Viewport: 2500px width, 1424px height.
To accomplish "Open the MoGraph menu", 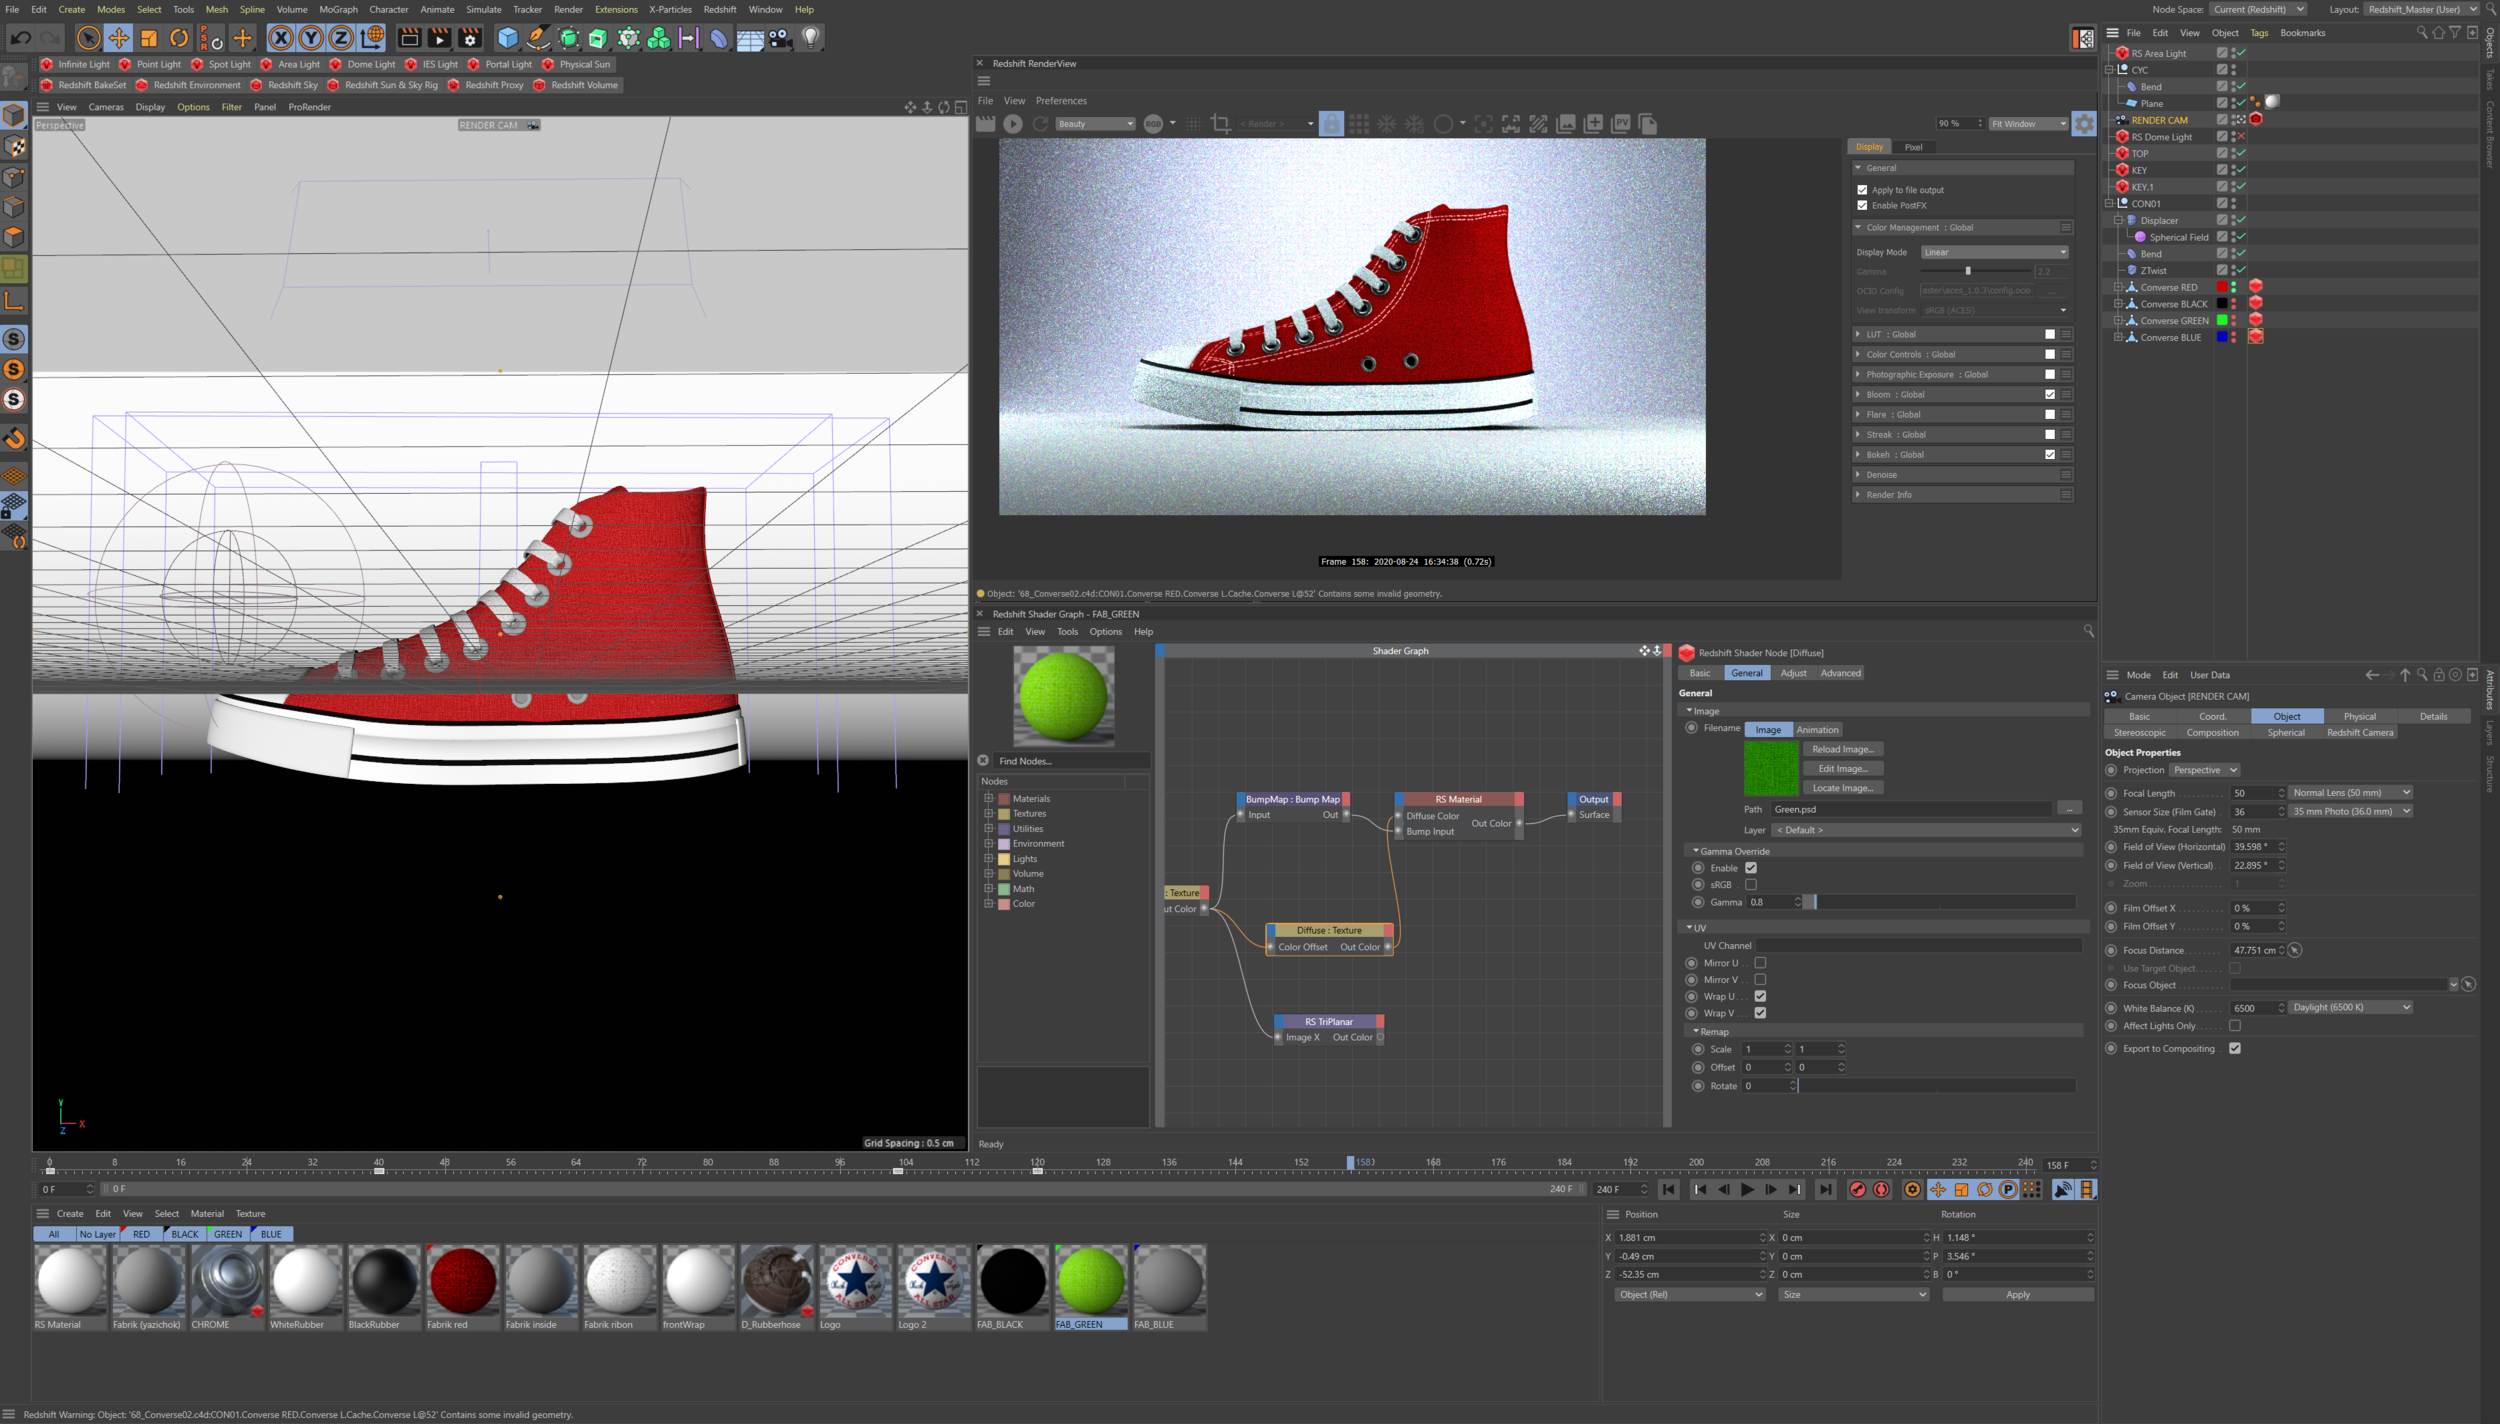I will pyautogui.click(x=338, y=9).
